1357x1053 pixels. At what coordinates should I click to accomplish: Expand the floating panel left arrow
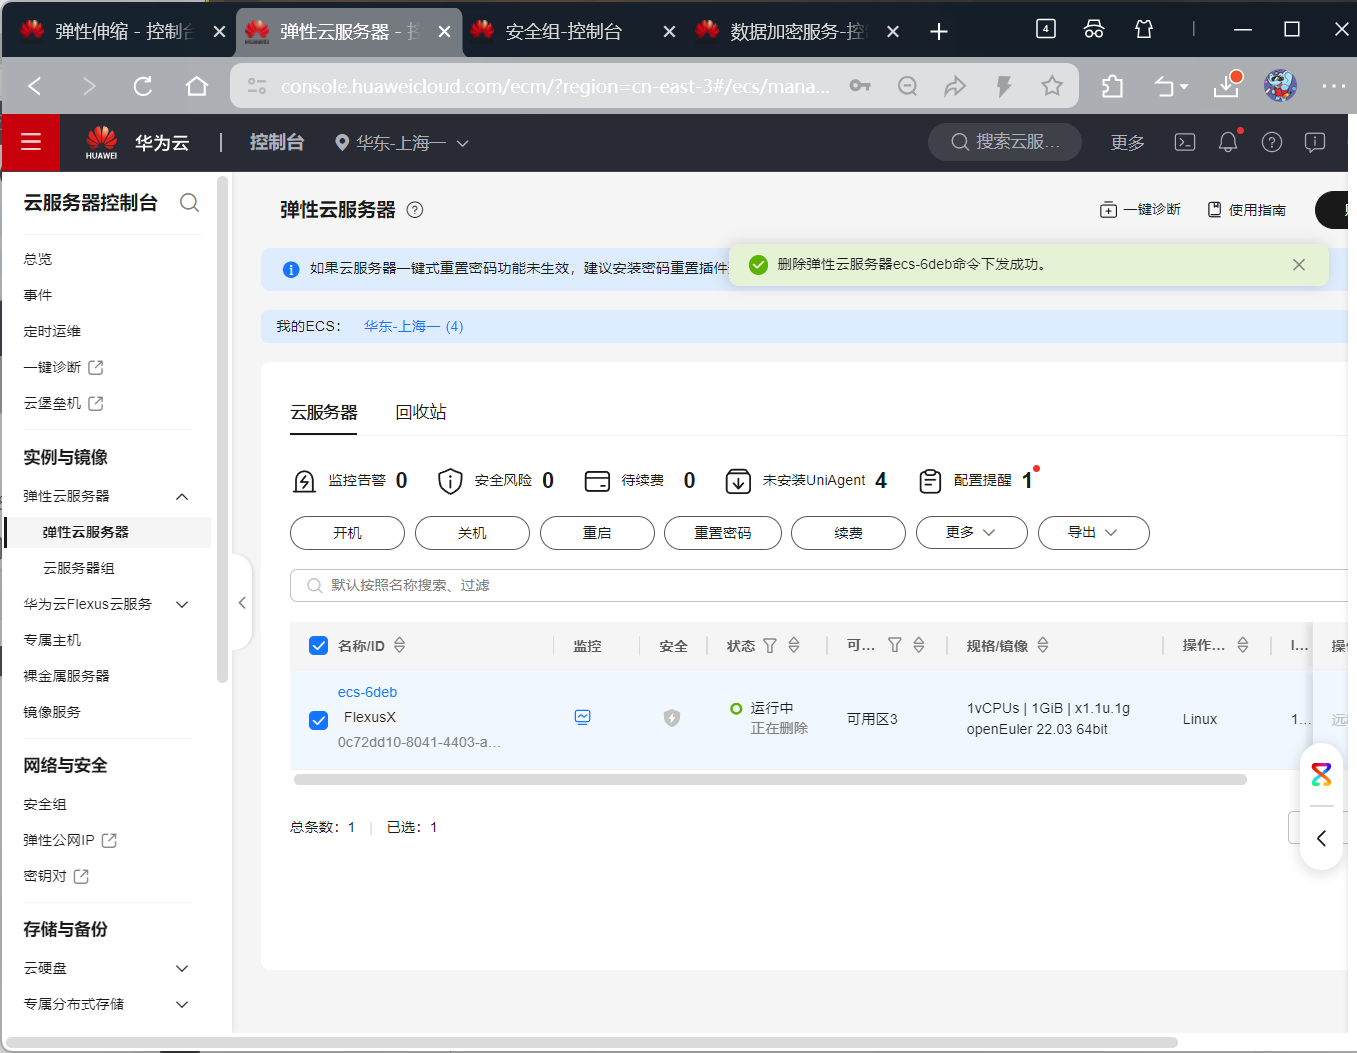(1322, 838)
